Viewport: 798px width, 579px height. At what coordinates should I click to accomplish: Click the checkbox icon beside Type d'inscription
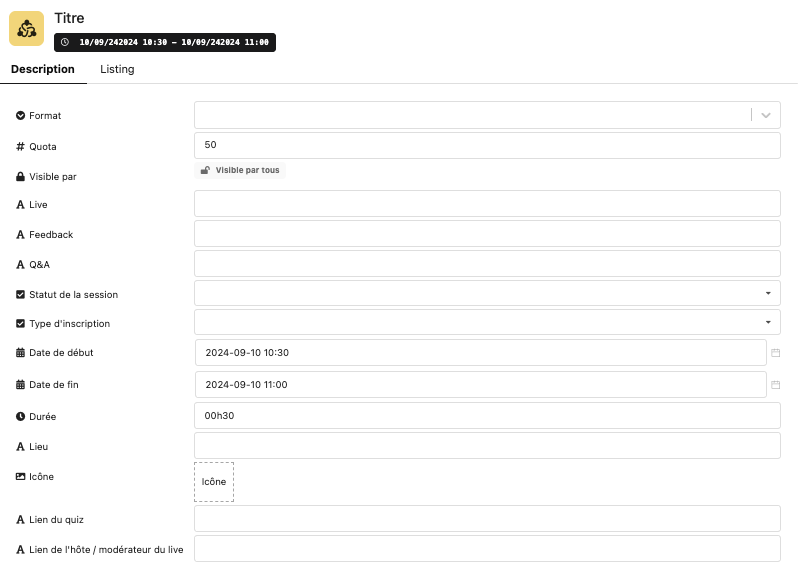pos(20,324)
